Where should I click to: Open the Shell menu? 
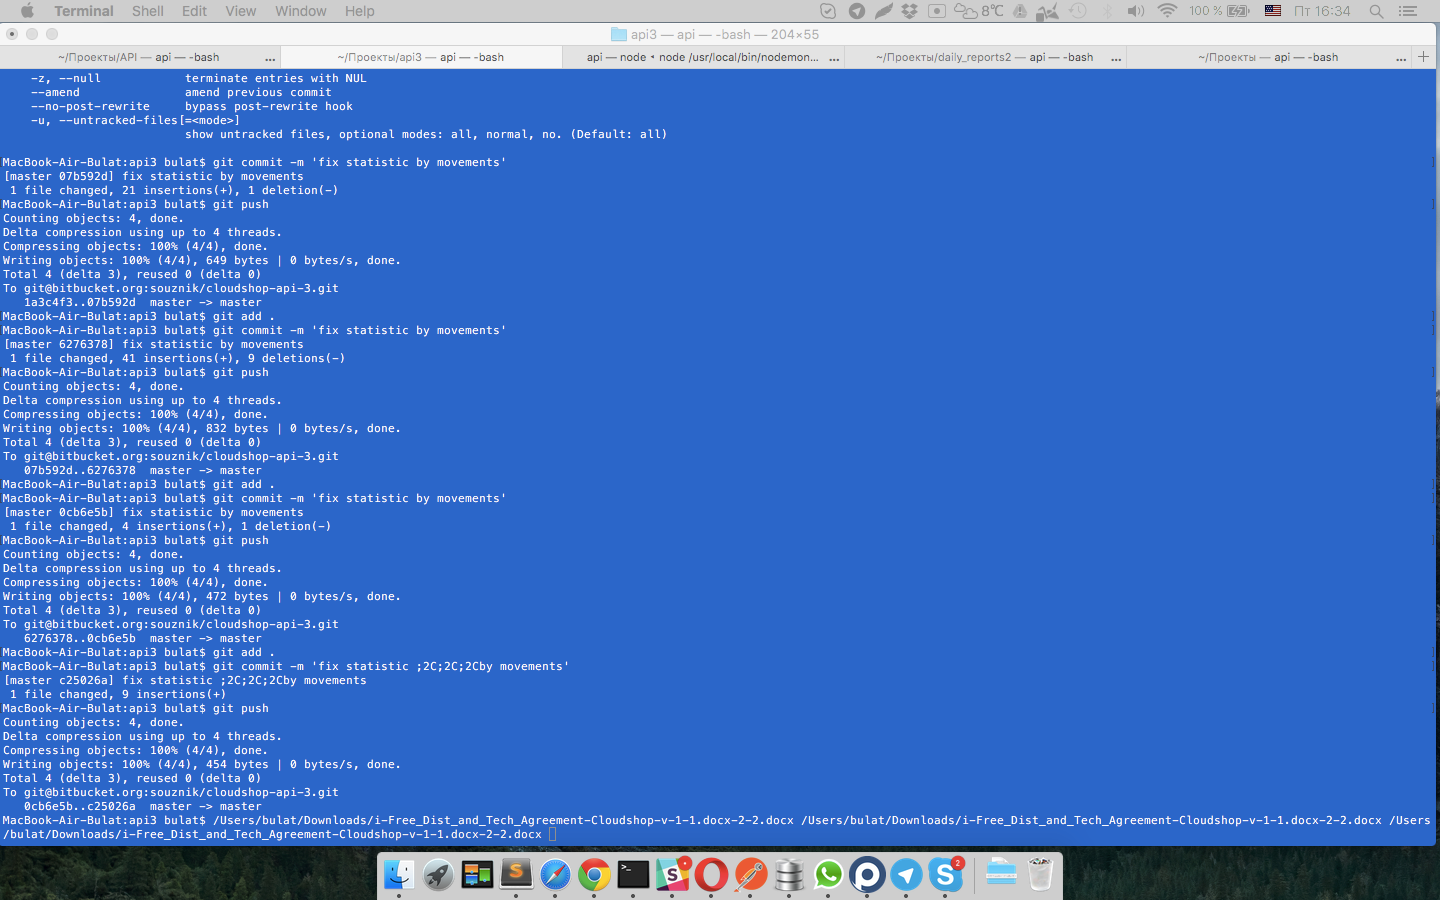(x=147, y=11)
